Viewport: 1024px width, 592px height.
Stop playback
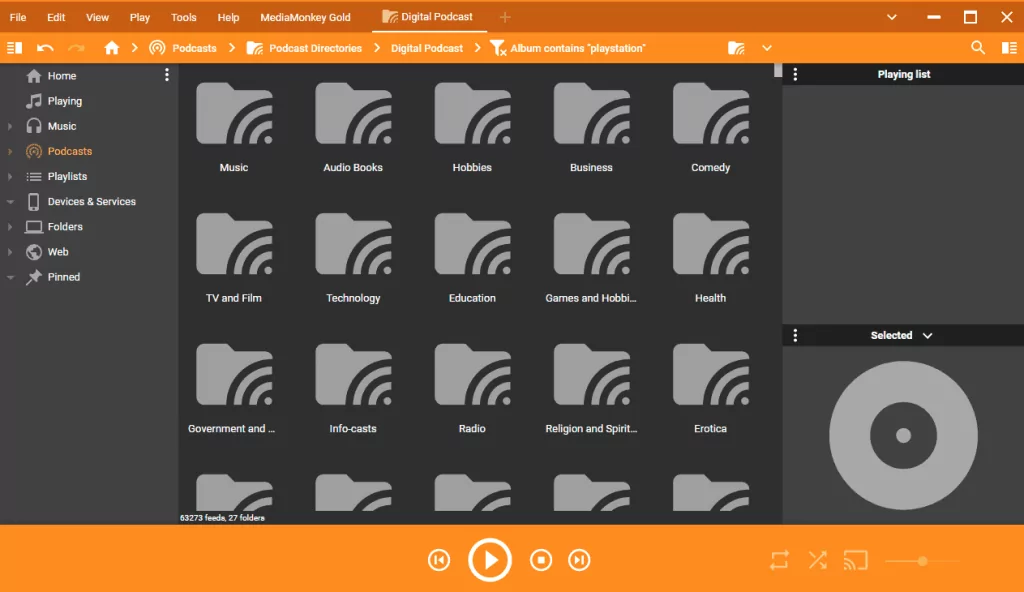tap(541, 560)
